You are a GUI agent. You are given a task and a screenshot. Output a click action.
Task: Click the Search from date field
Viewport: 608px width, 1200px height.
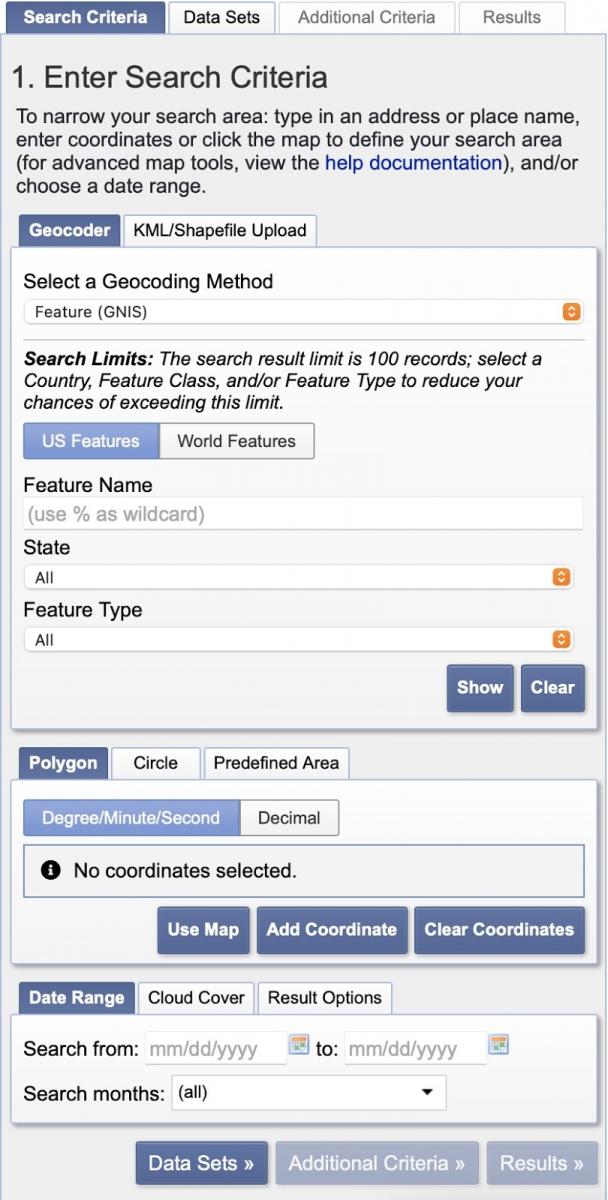coord(215,1049)
